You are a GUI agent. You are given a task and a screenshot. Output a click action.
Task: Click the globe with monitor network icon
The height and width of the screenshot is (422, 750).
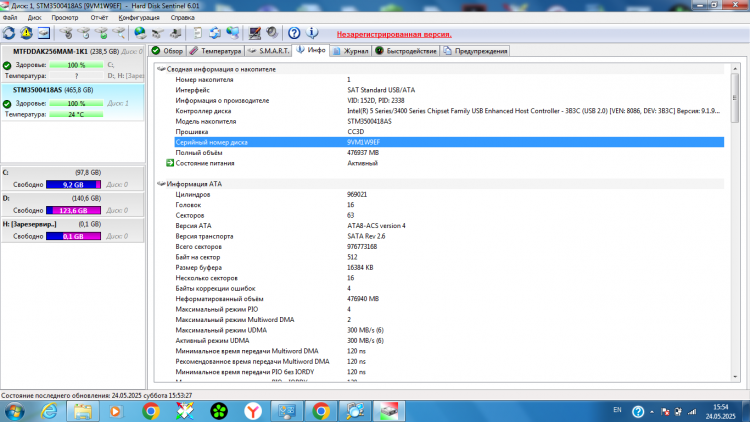[232, 33]
